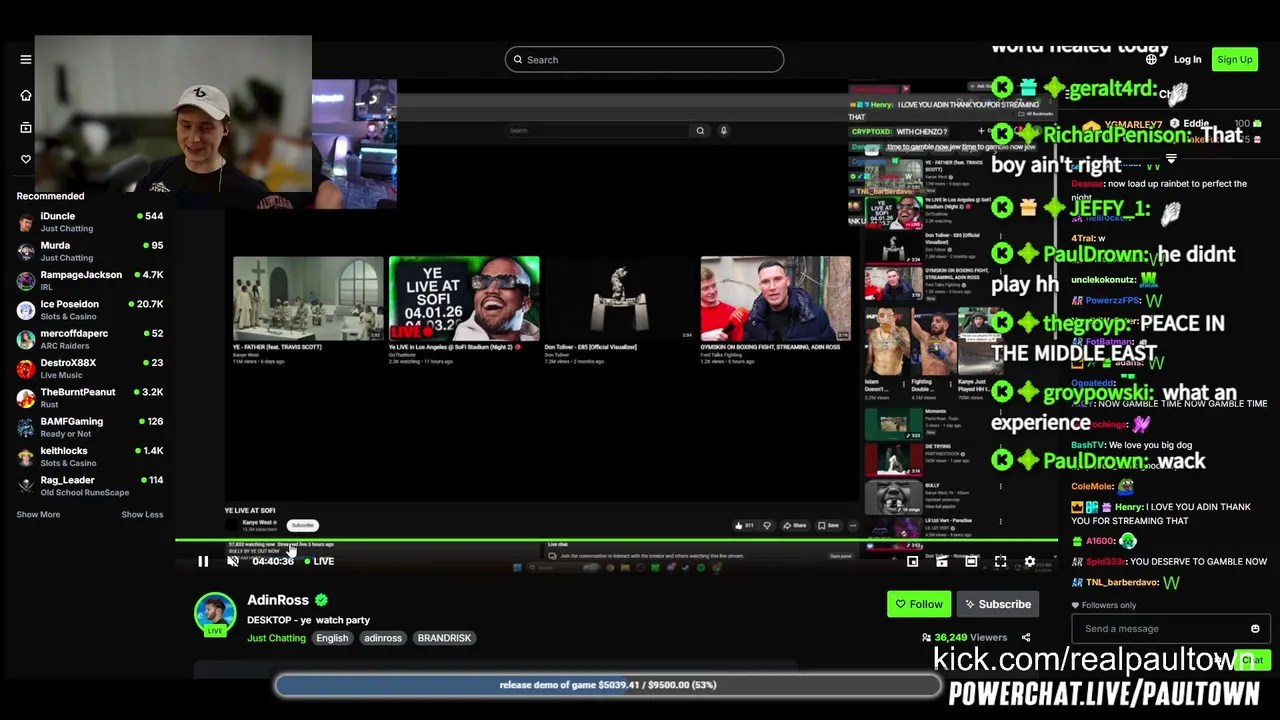Click the share icon next to viewers
Image resolution: width=1280 pixels, height=720 pixels.
click(x=1026, y=638)
